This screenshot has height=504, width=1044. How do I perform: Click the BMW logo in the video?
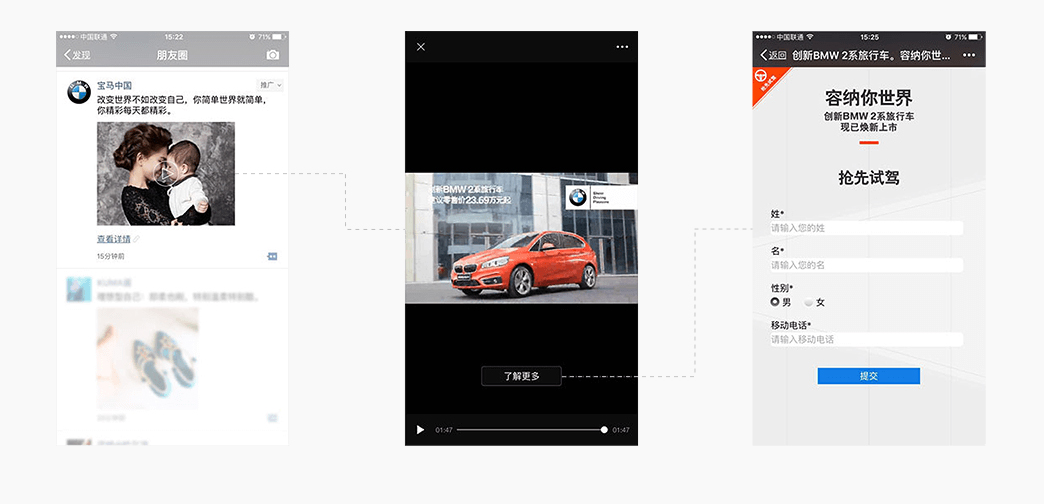pyautogui.click(x=577, y=197)
